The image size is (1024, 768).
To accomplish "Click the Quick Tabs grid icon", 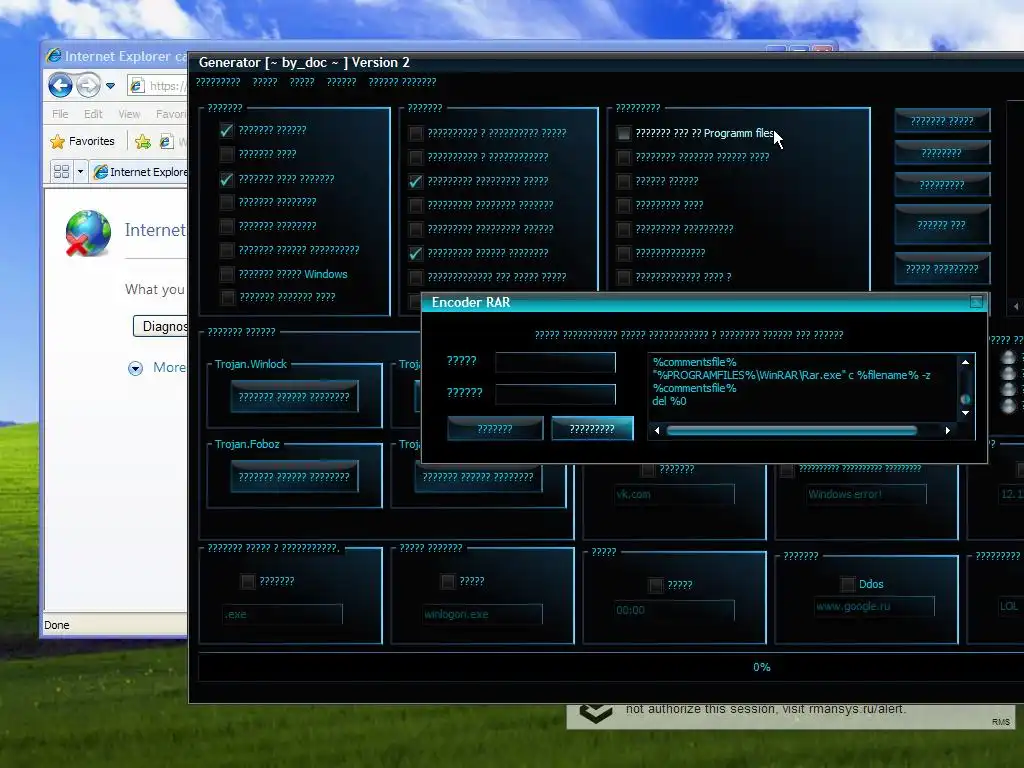I will pos(61,172).
